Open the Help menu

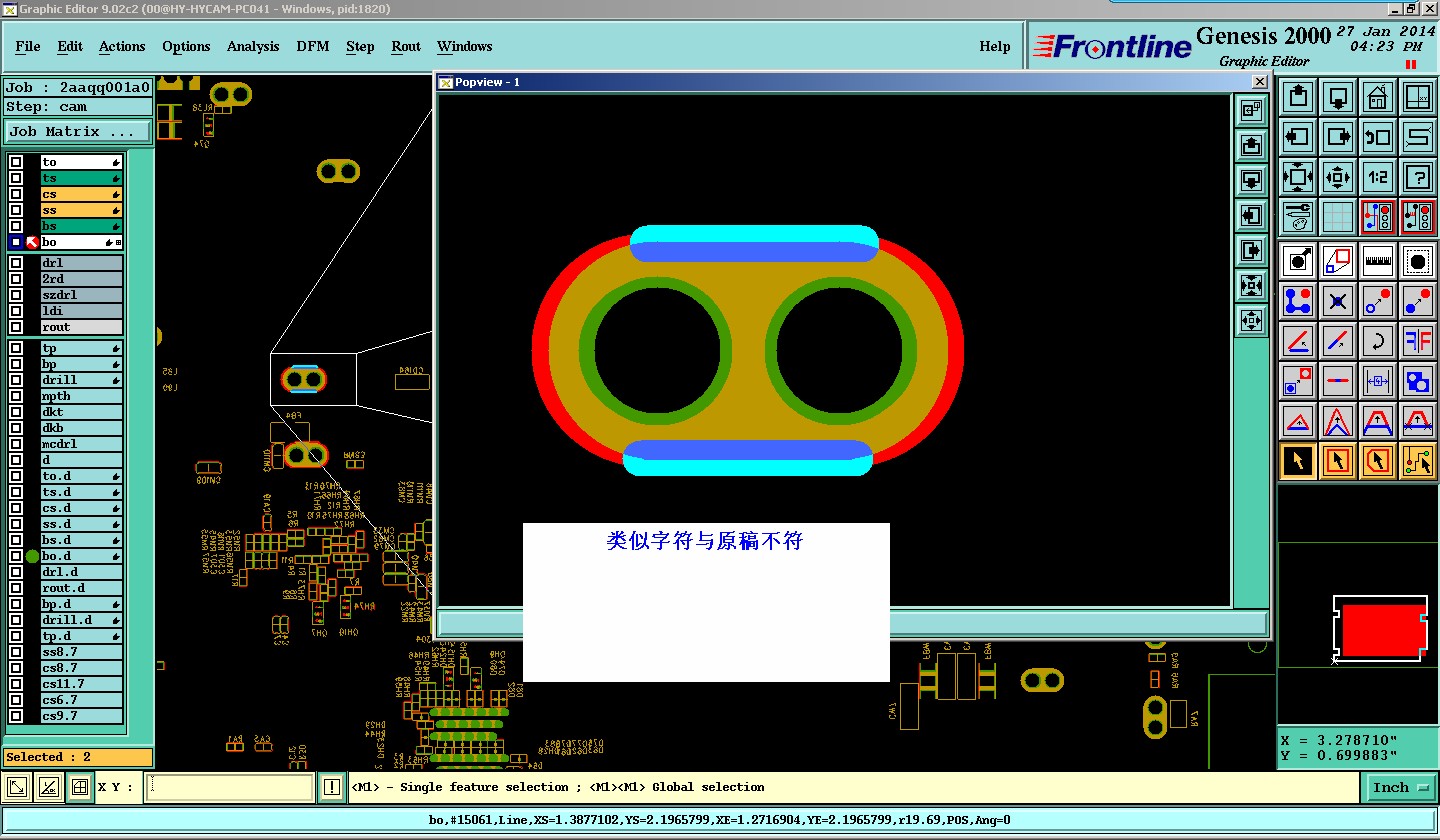tap(995, 46)
